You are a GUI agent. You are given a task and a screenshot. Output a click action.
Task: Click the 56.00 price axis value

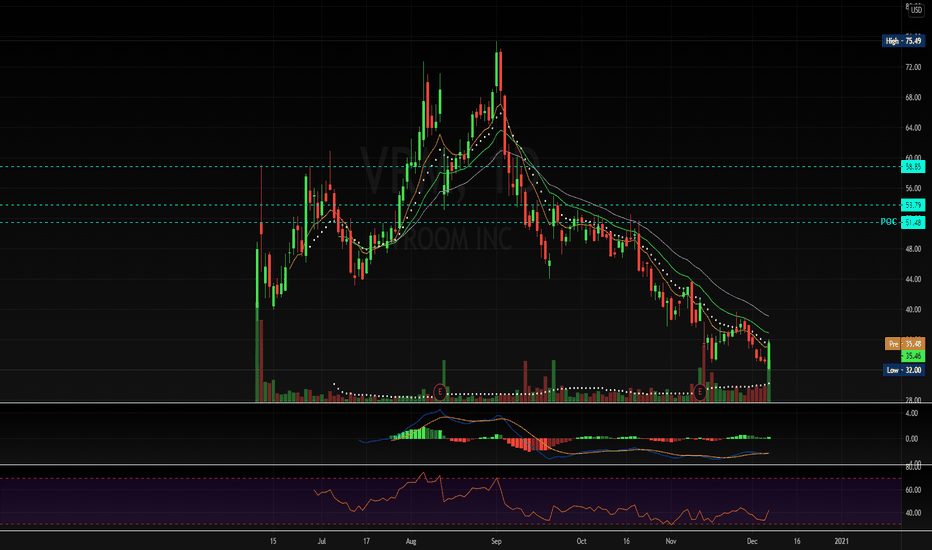click(x=913, y=188)
